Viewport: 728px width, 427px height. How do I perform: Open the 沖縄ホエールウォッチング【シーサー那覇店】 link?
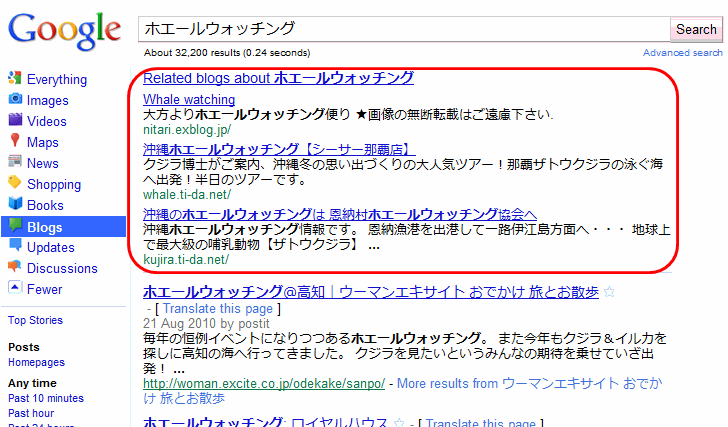tap(279, 149)
